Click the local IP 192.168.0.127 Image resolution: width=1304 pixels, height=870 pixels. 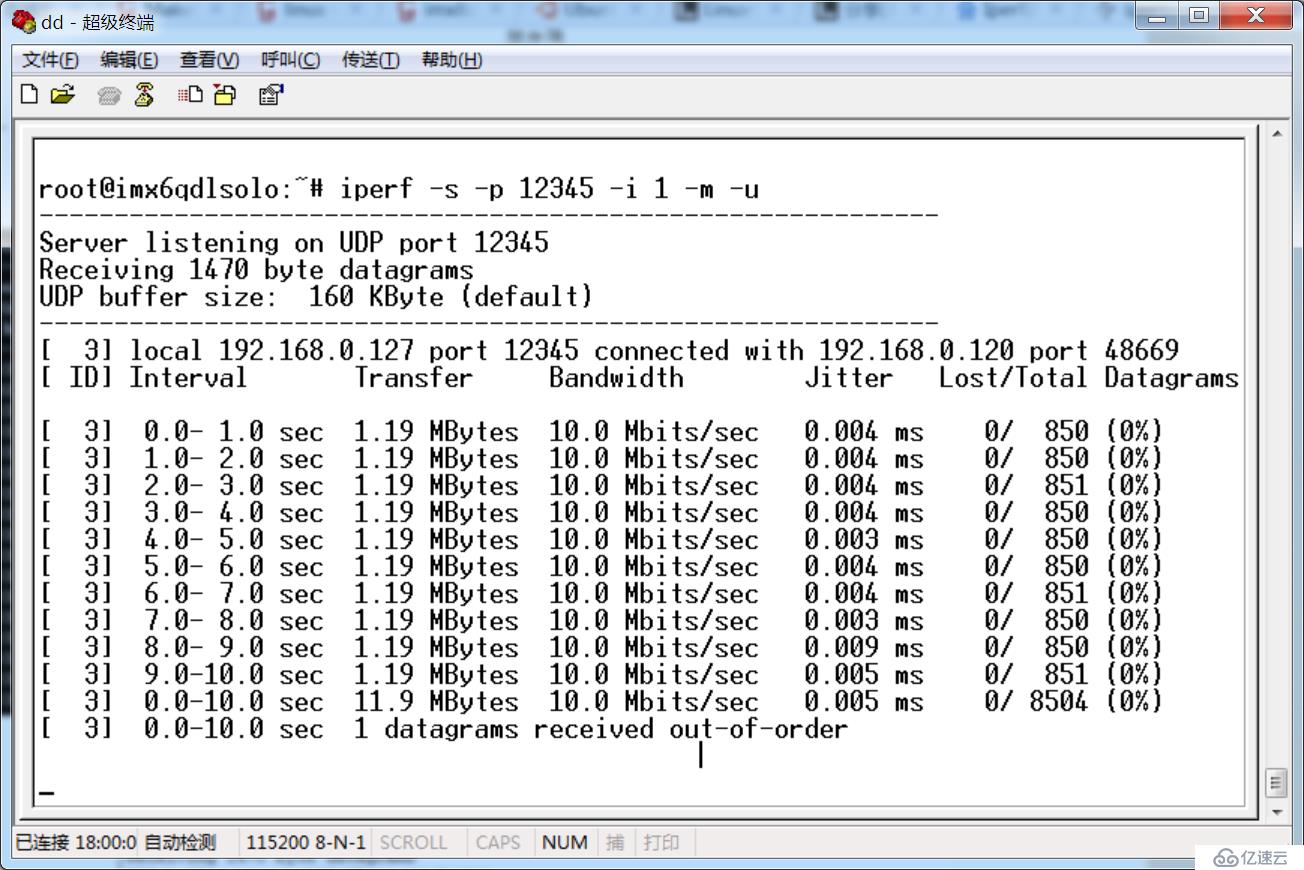[316, 350]
